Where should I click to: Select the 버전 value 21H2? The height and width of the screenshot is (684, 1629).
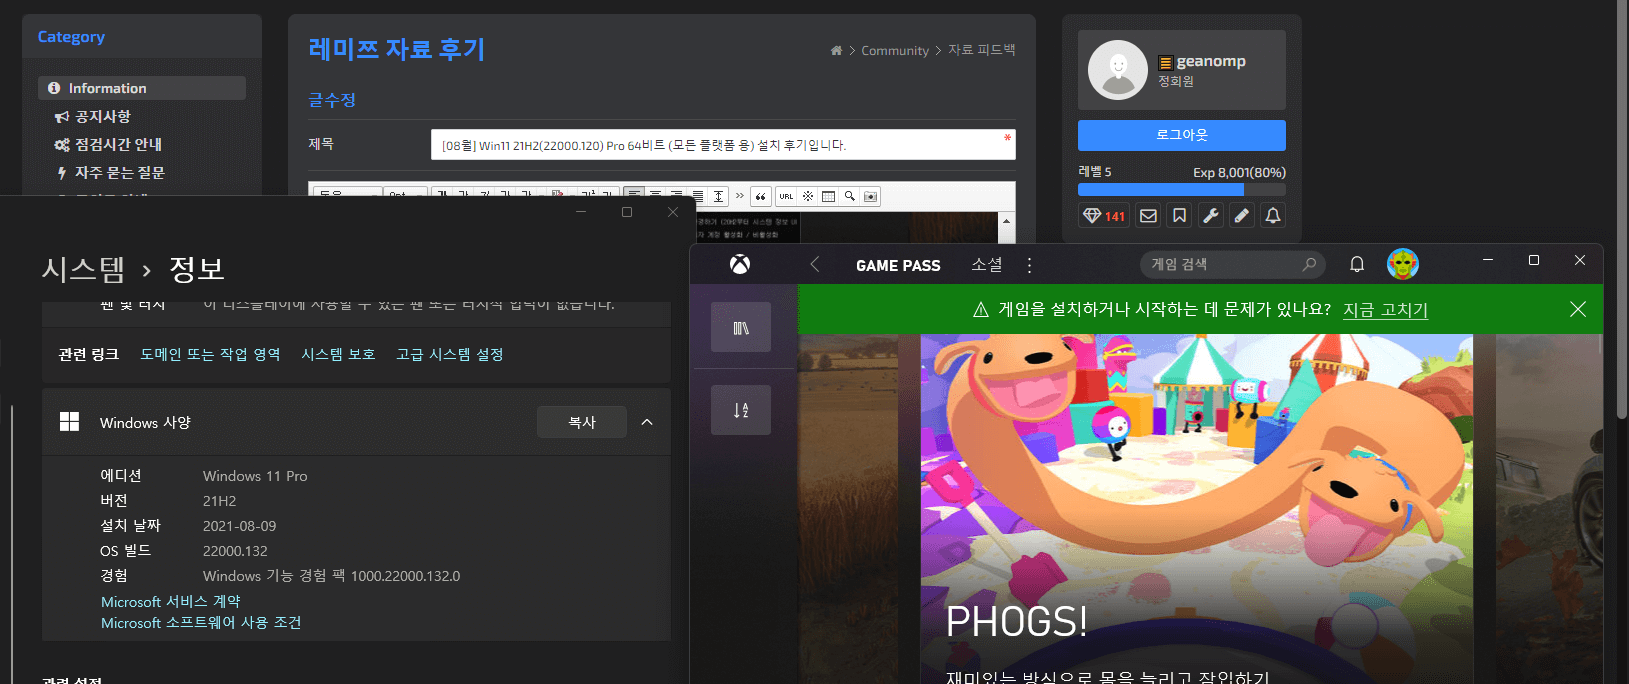point(220,501)
